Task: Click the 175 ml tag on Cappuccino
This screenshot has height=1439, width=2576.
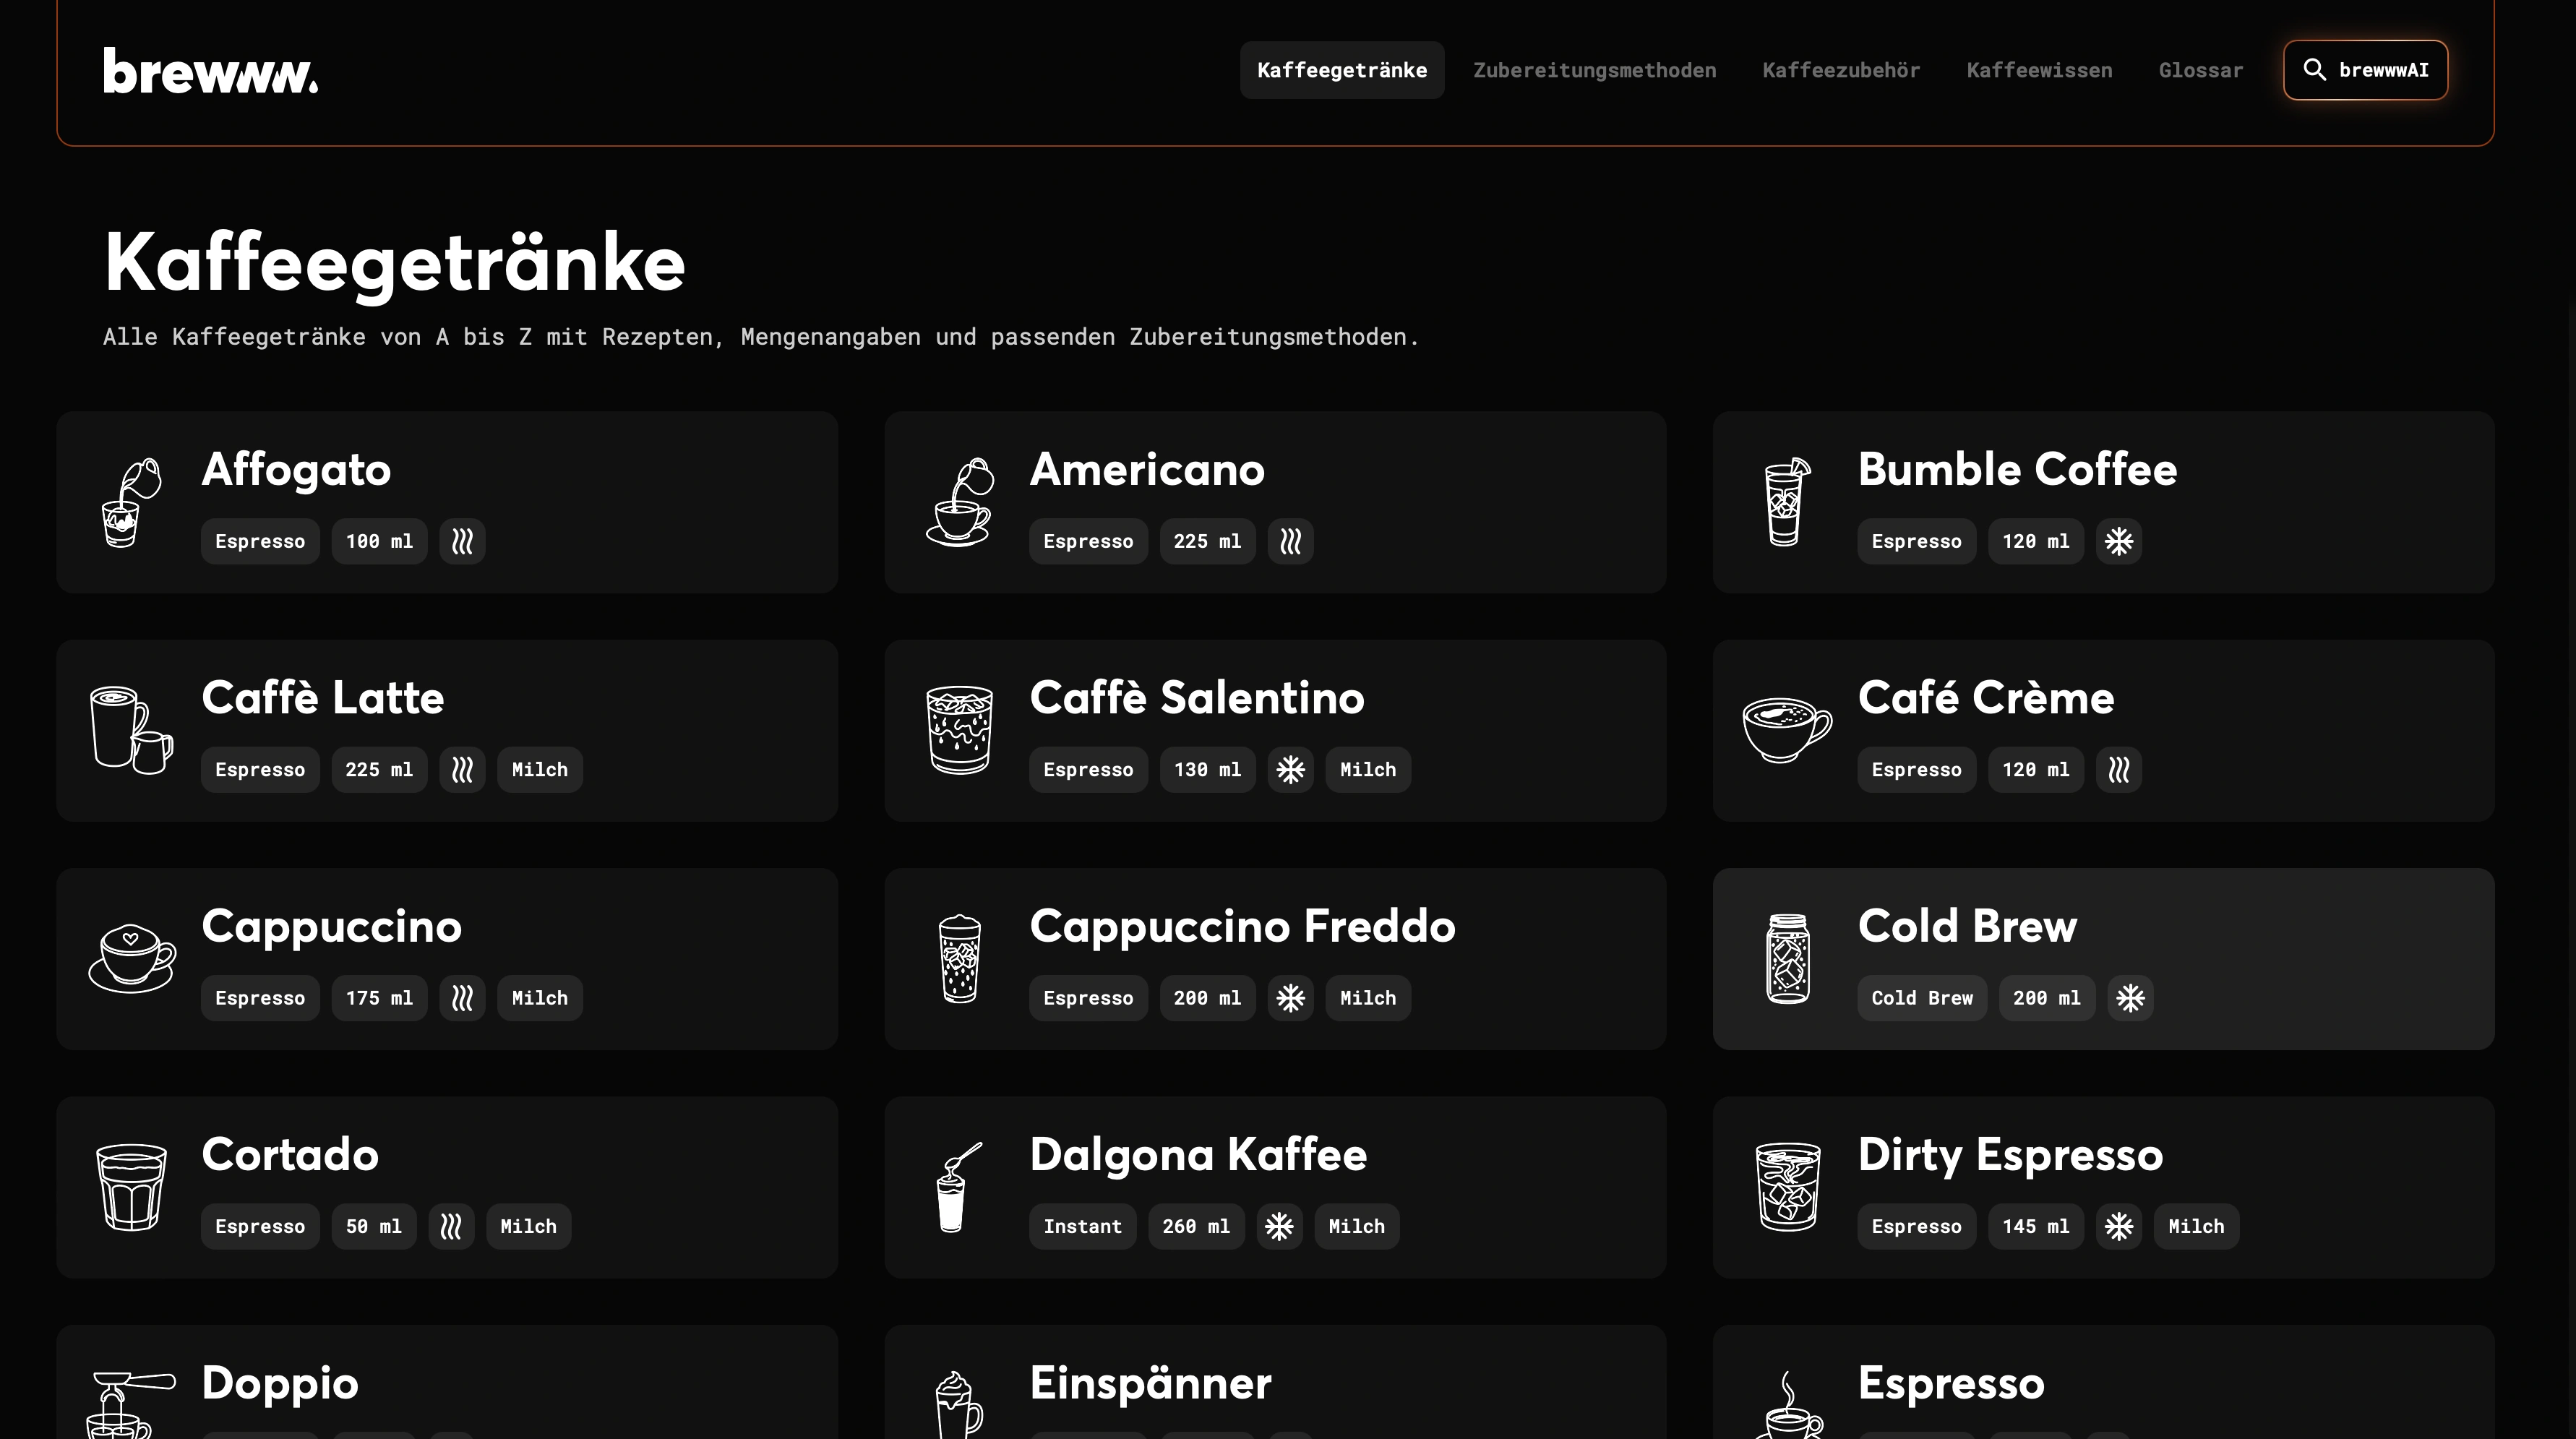Action: pos(379,998)
